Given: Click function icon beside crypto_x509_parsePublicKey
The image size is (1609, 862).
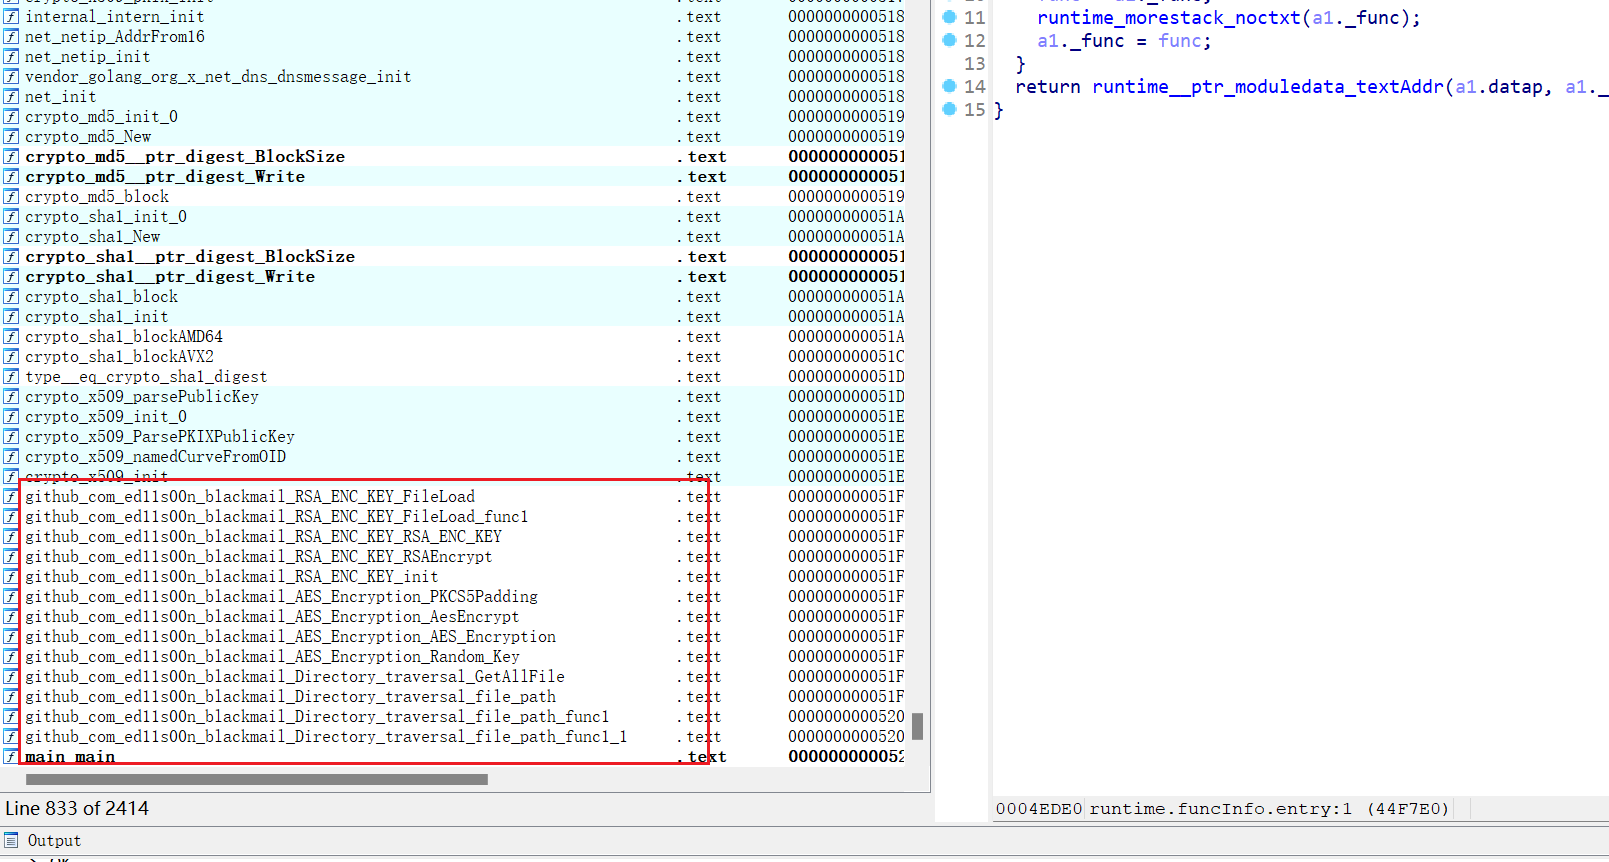Looking at the screenshot, I should (11, 397).
